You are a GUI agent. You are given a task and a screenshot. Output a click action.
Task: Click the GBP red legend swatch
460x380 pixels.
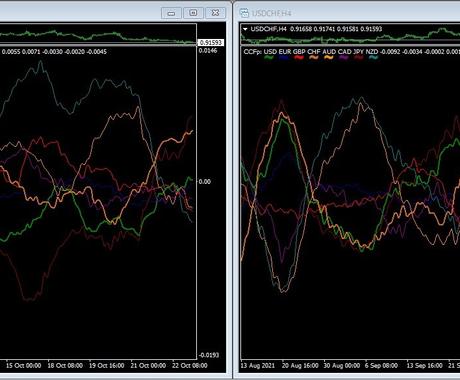(299, 58)
